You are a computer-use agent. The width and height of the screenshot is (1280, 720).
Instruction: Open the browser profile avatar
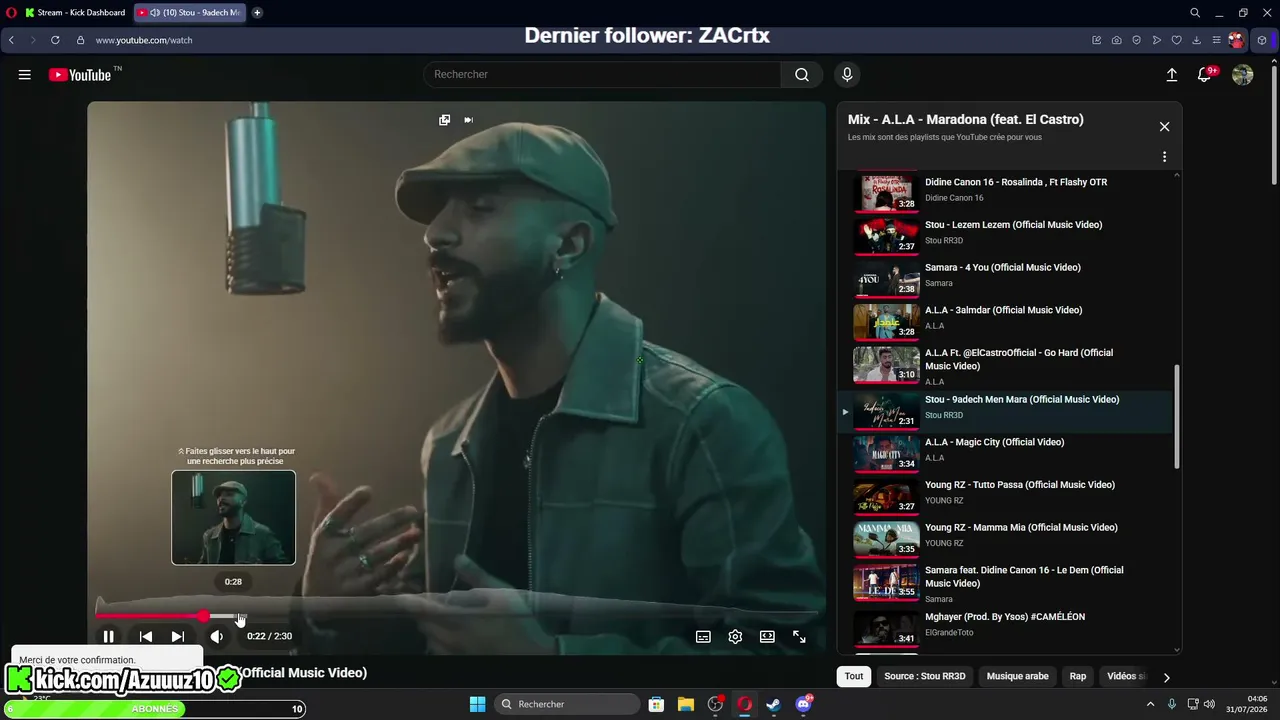(1238, 40)
